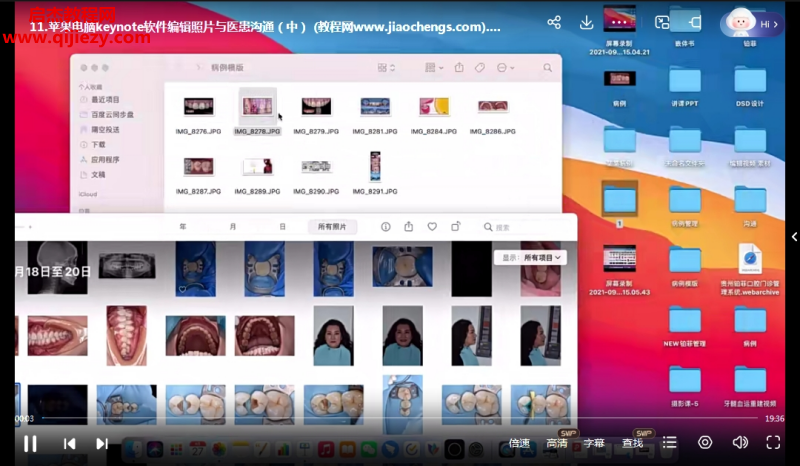Open the 高清 quality selector
Image resolution: width=800 pixels, height=466 pixels.
point(557,443)
